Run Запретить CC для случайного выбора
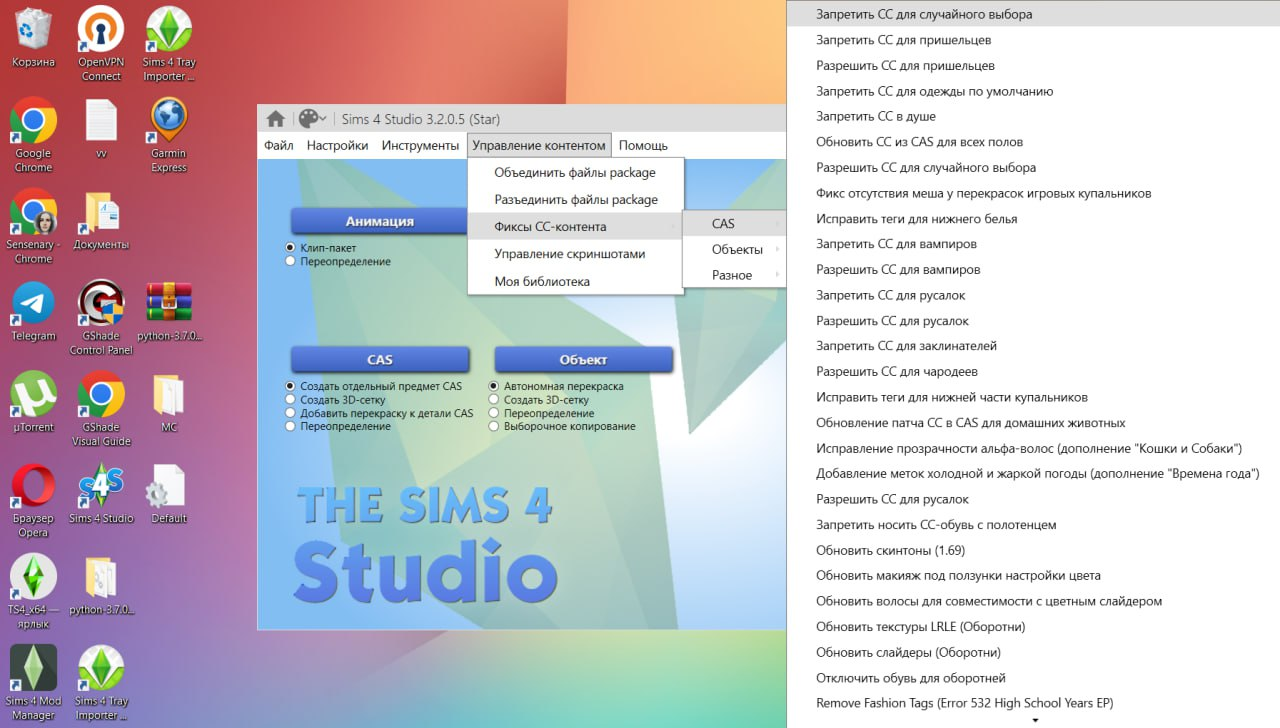 (x=1034, y=14)
